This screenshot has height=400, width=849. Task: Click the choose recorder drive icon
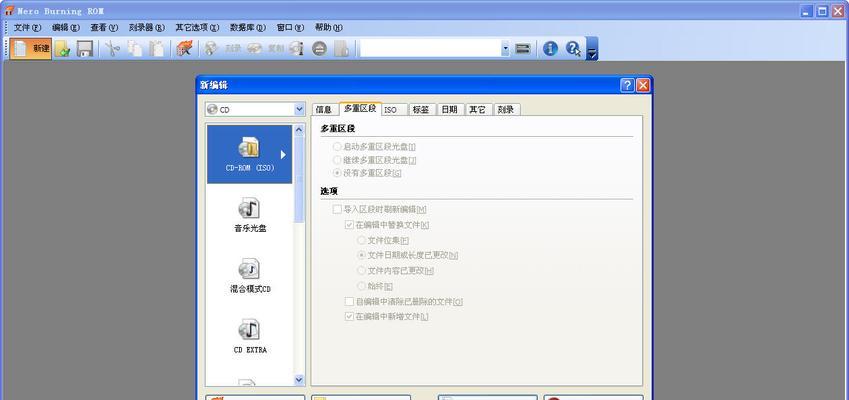(523, 49)
